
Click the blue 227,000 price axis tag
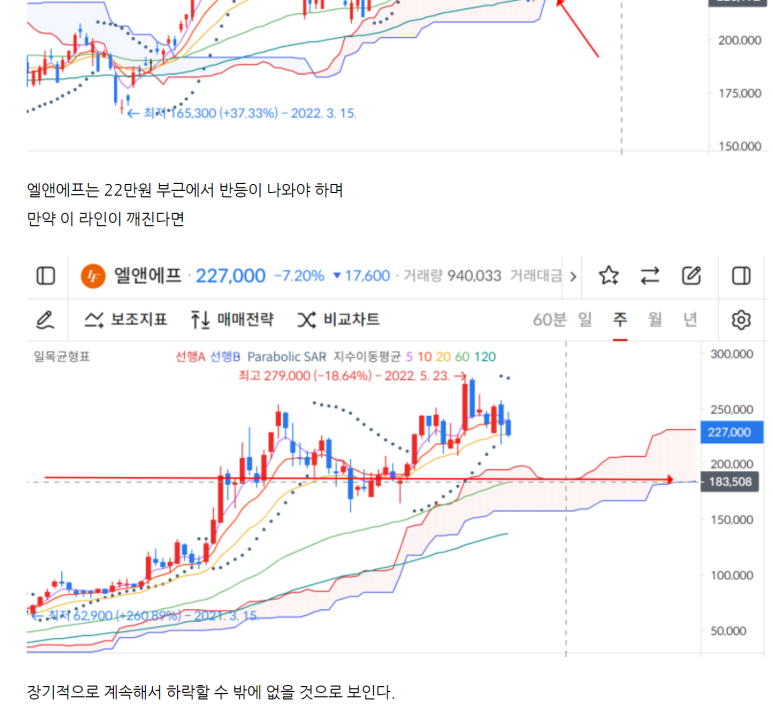[x=732, y=432]
